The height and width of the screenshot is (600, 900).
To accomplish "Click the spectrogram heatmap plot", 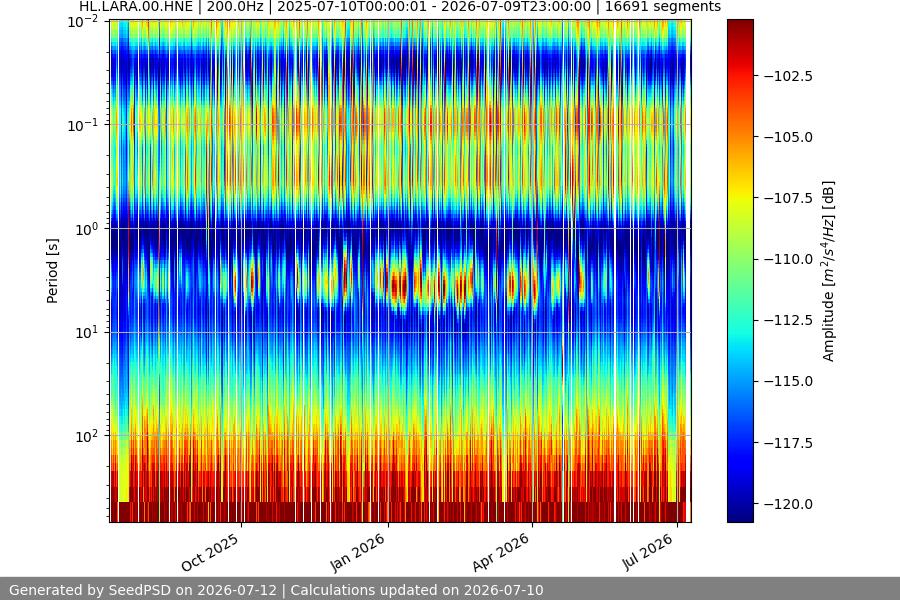I will coord(400,271).
